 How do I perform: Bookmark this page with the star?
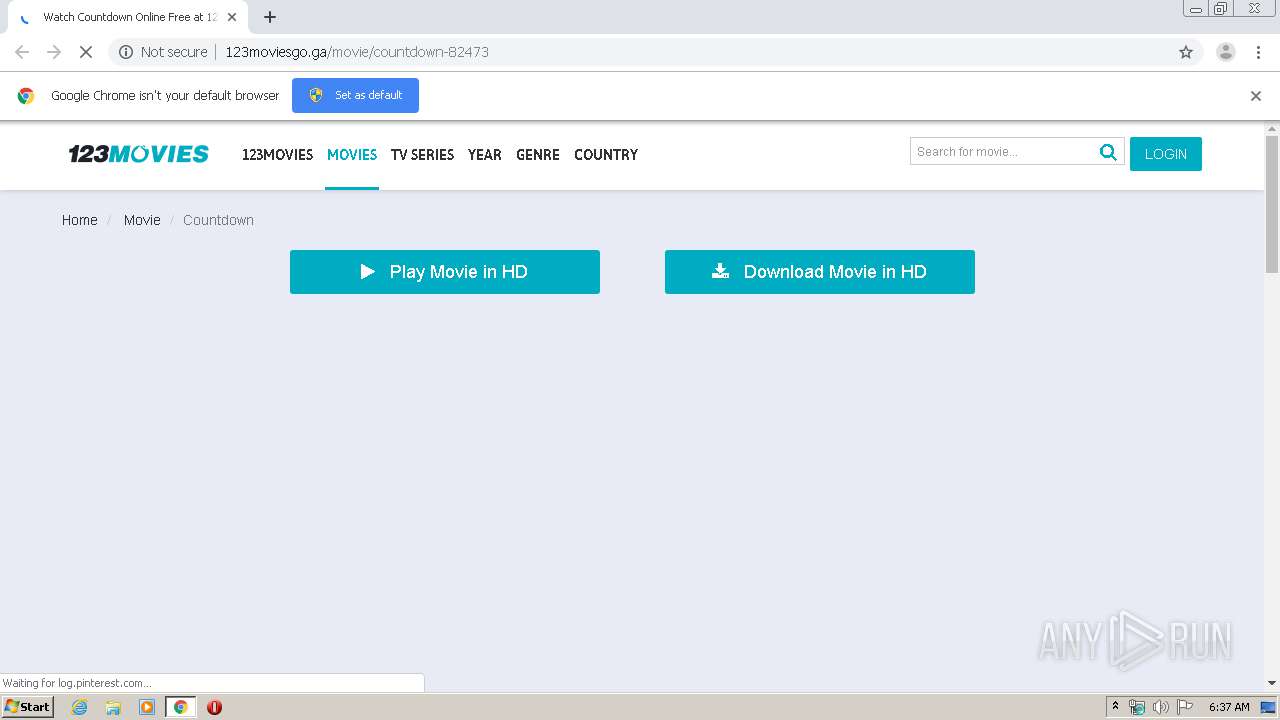point(1186,52)
